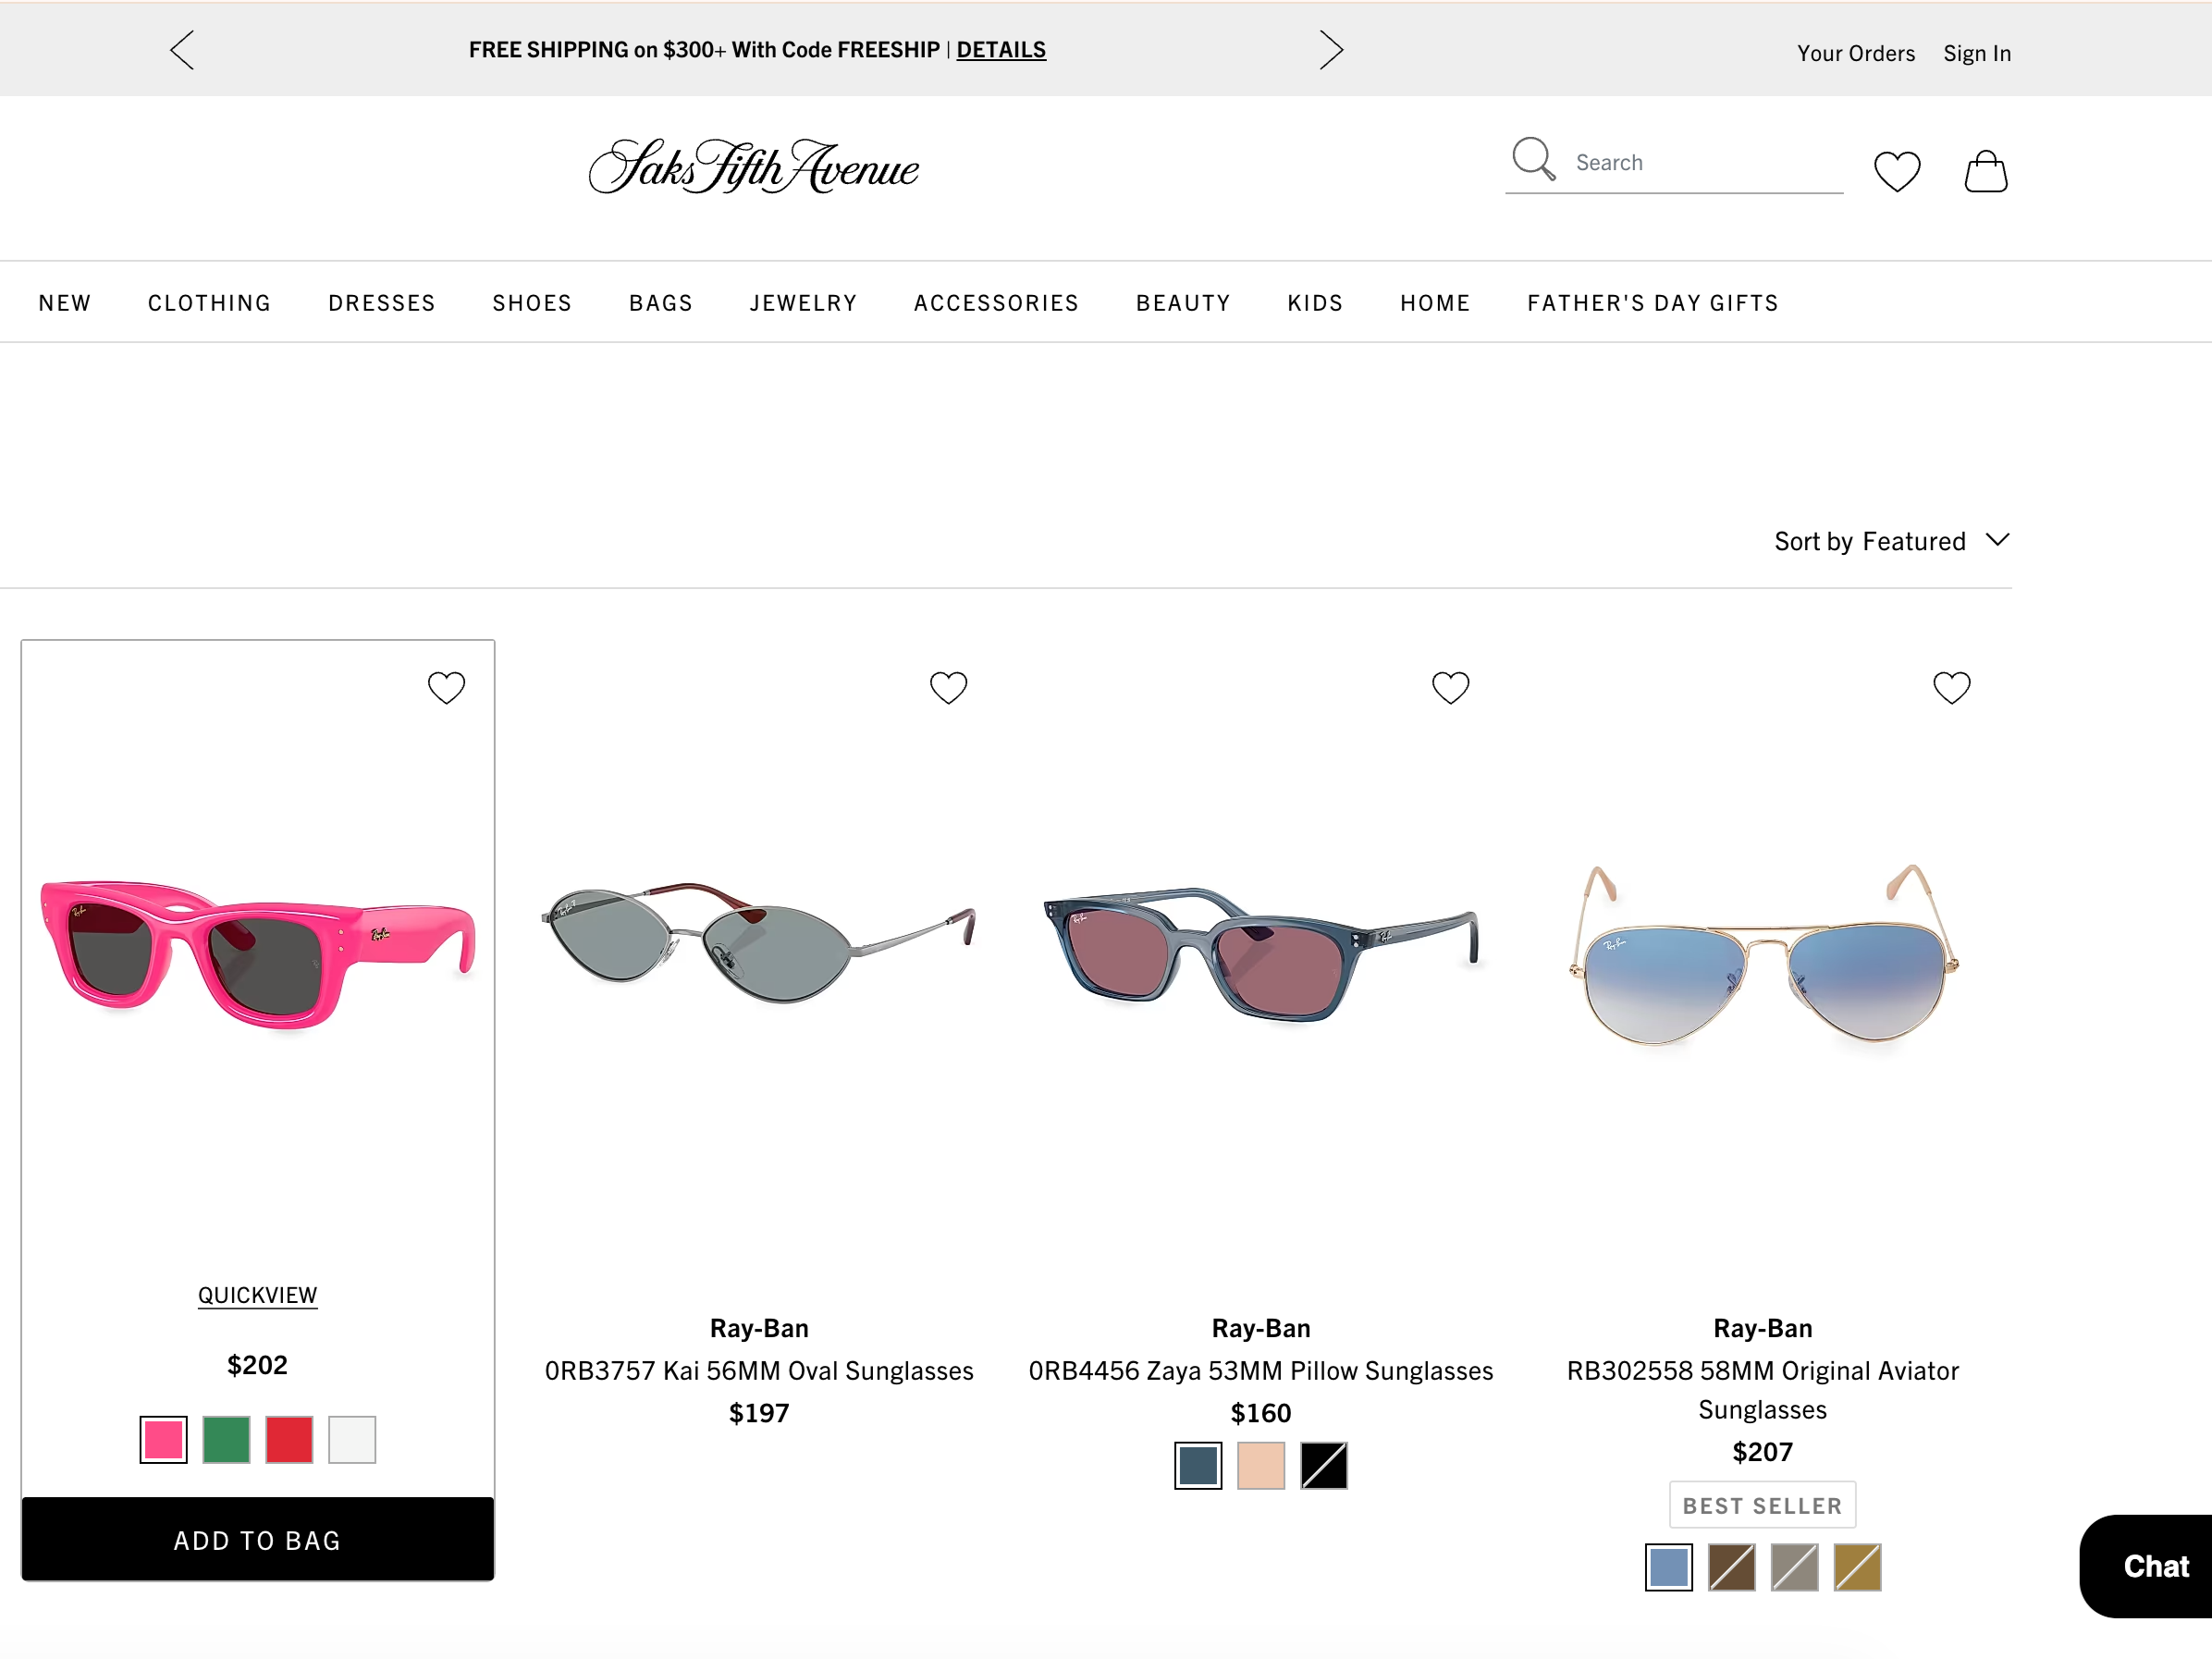
Task: Open the FATHER'S DAY GIFTS menu
Action: (x=1652, y=303)
